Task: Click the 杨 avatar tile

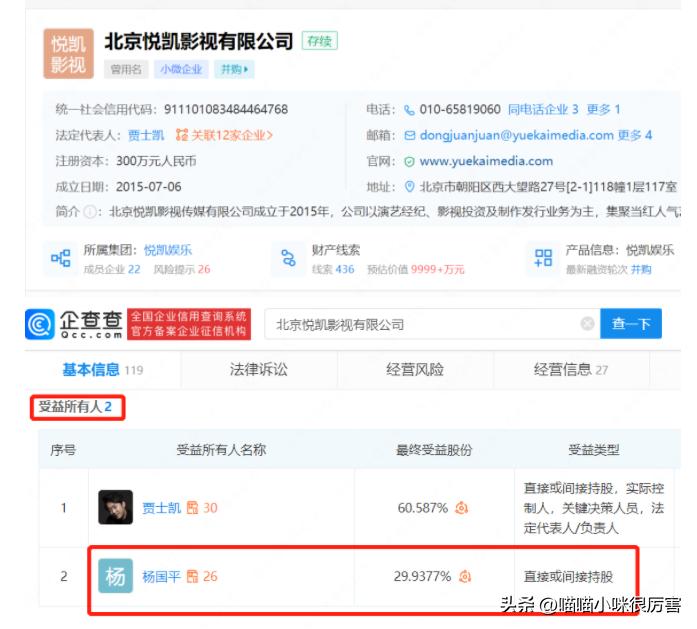Action: [115, 576]
